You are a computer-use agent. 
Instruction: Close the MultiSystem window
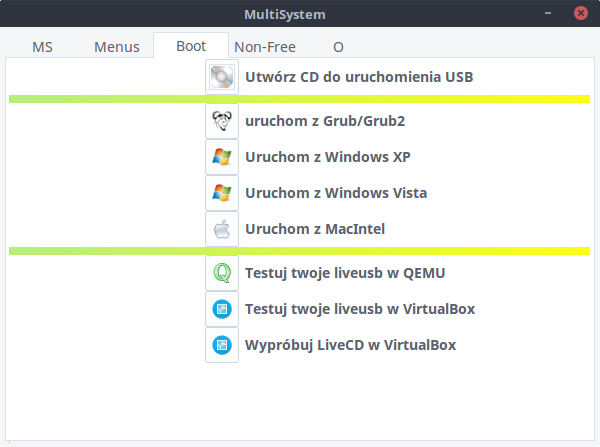(580, 13)
